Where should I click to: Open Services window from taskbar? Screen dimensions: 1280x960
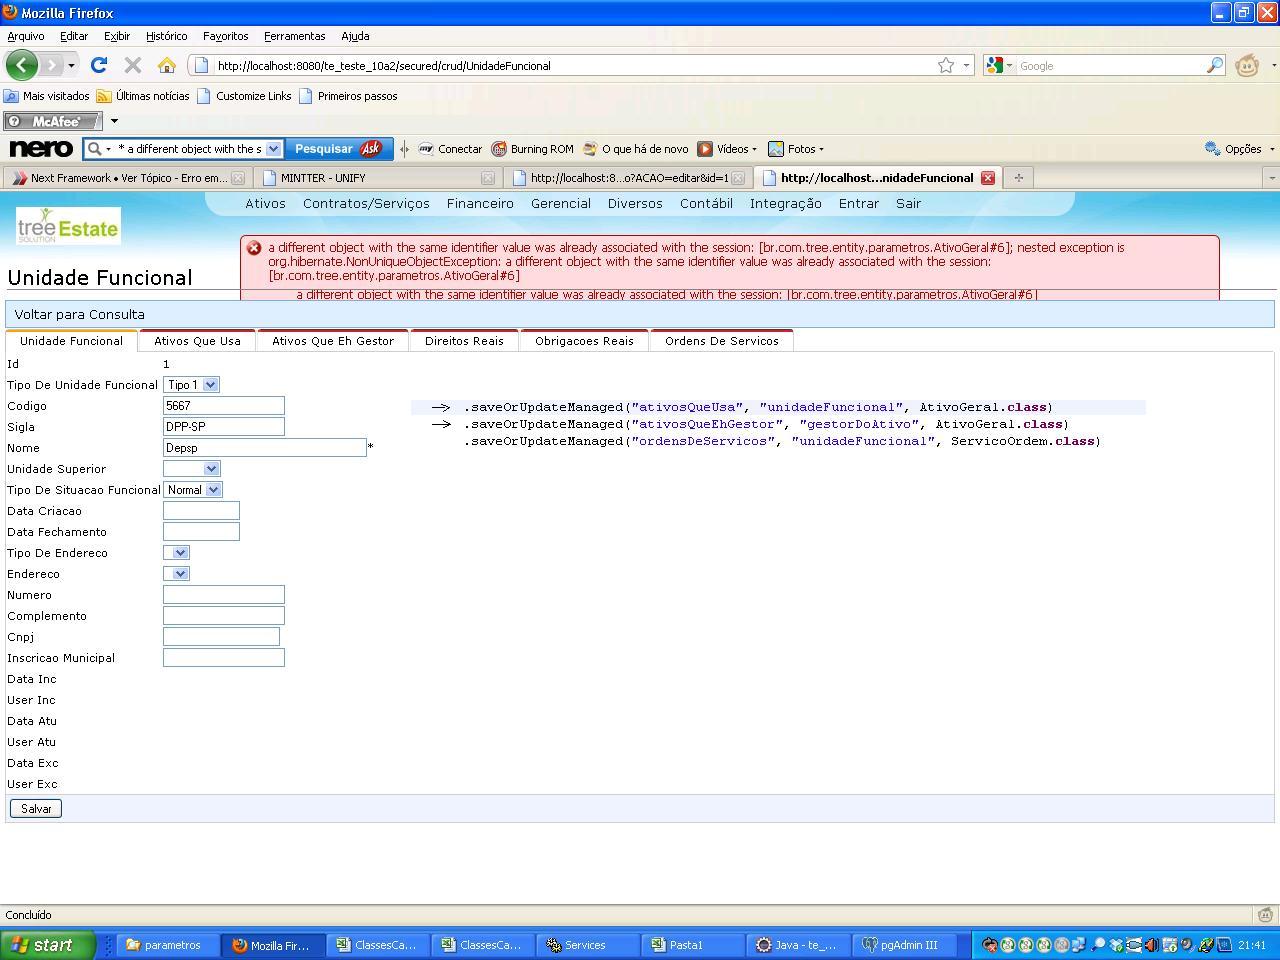(587, 945)
